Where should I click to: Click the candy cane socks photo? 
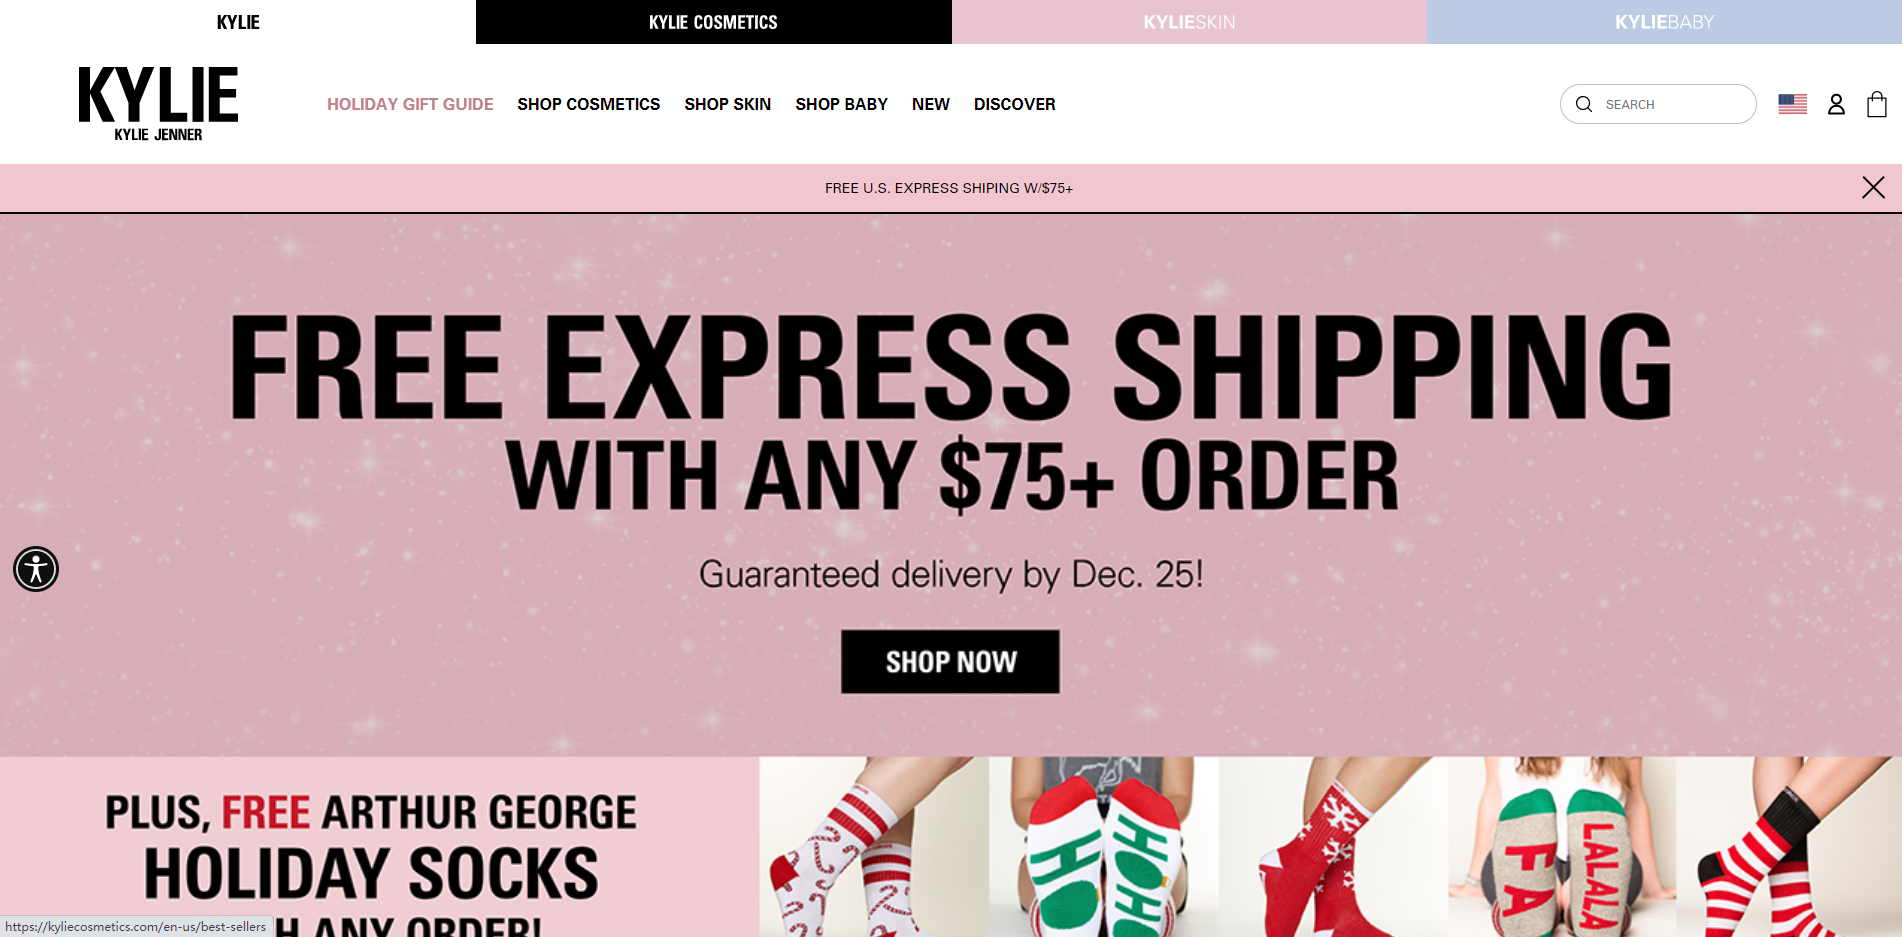[873, 850]
